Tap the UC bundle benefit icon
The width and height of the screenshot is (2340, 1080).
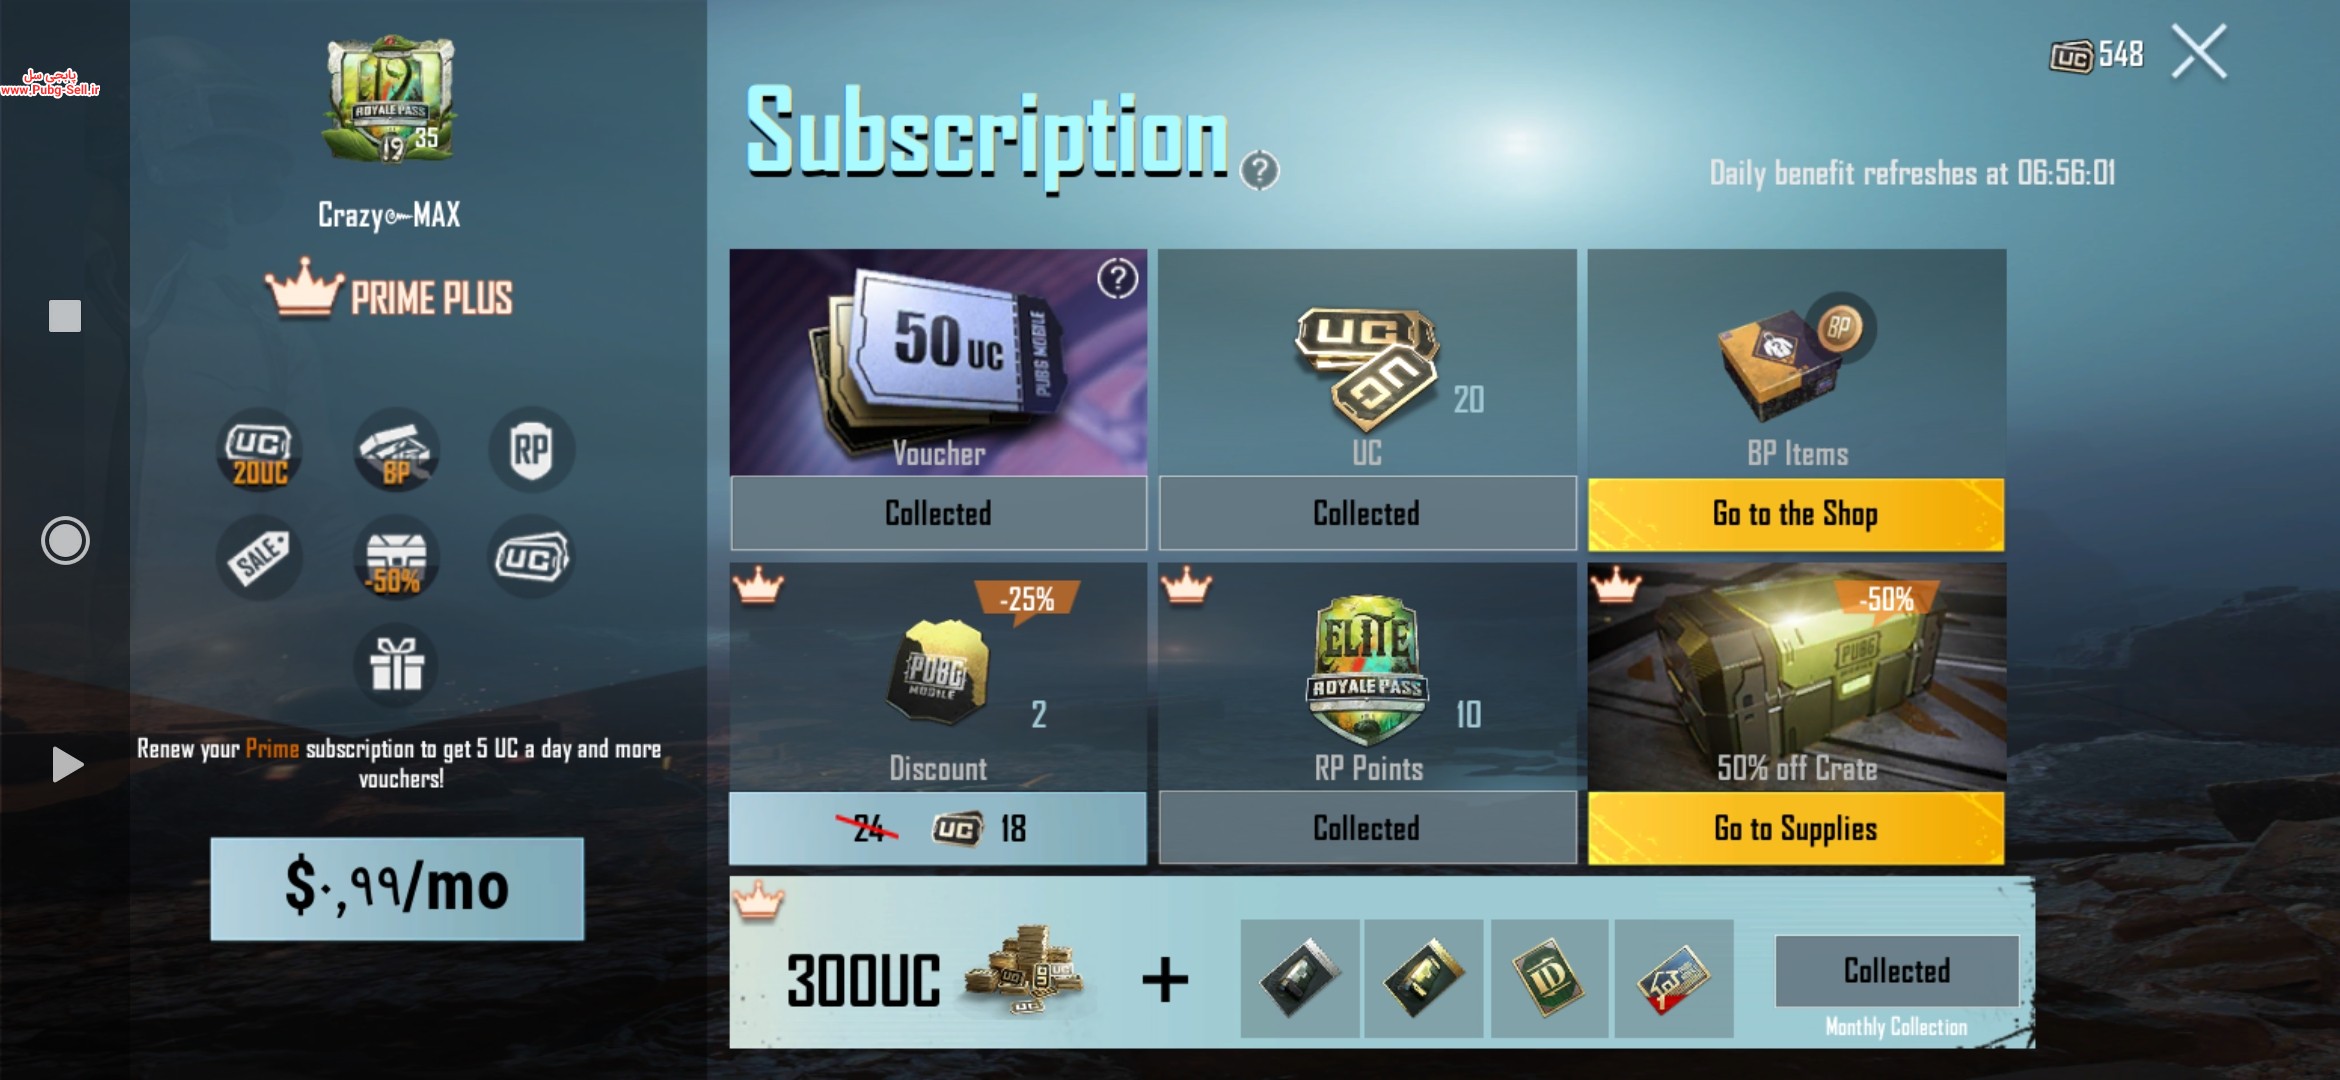tap(532, 558)
